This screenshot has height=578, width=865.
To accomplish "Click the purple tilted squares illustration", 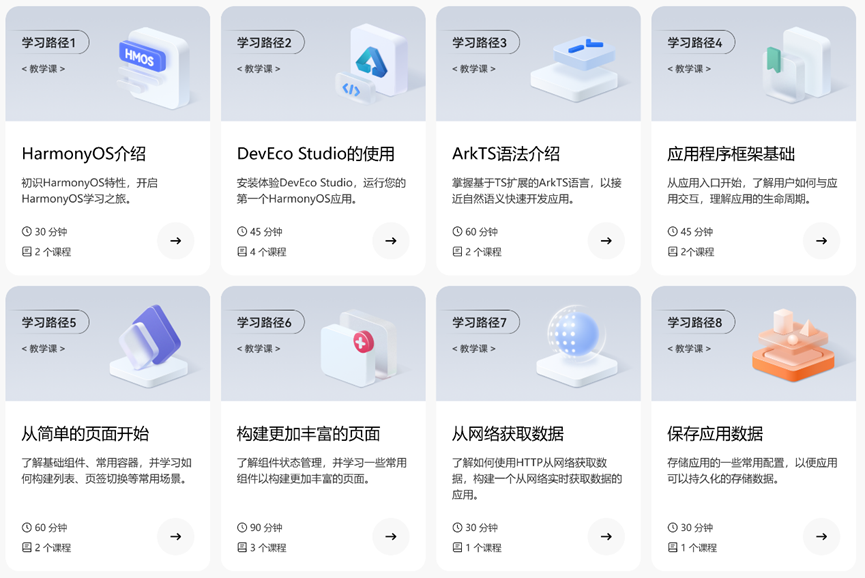I will tap(149, 346).
